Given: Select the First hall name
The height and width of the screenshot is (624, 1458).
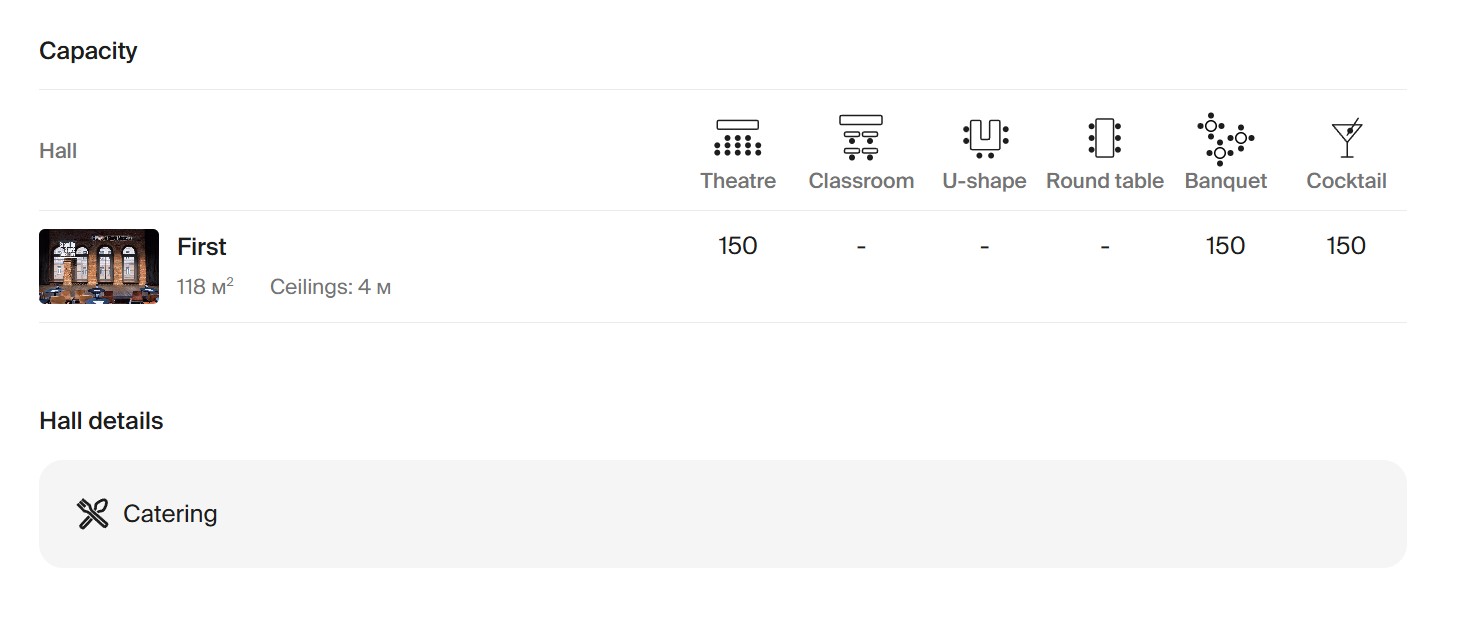Looking at the screenshot, I should (x=202, y=247).
